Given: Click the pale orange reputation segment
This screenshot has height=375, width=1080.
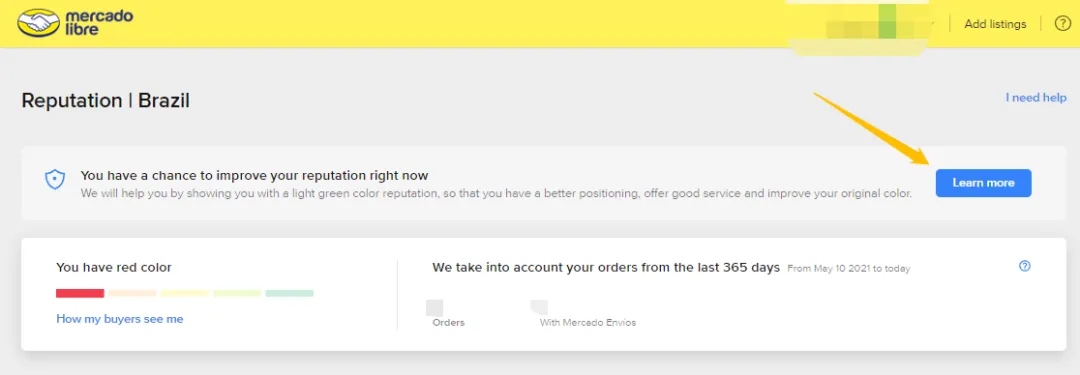Looking at the screenshot, I should point(132,293).
